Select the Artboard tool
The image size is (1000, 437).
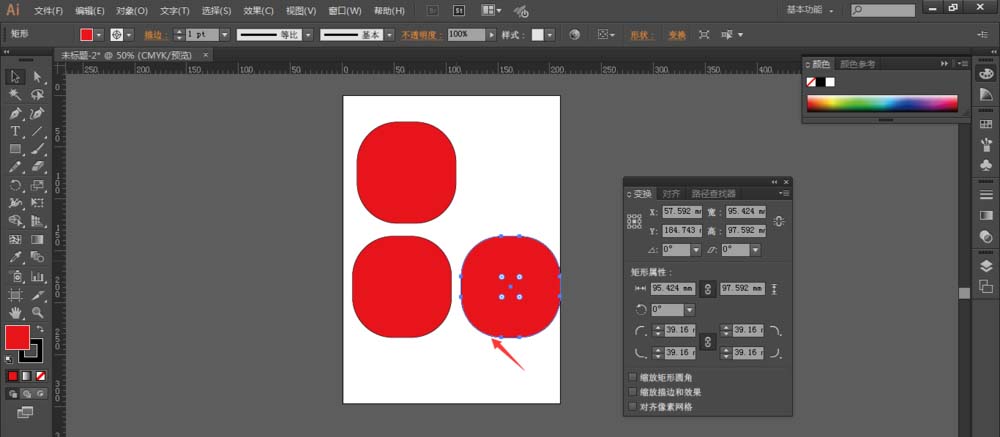(15, 295)
